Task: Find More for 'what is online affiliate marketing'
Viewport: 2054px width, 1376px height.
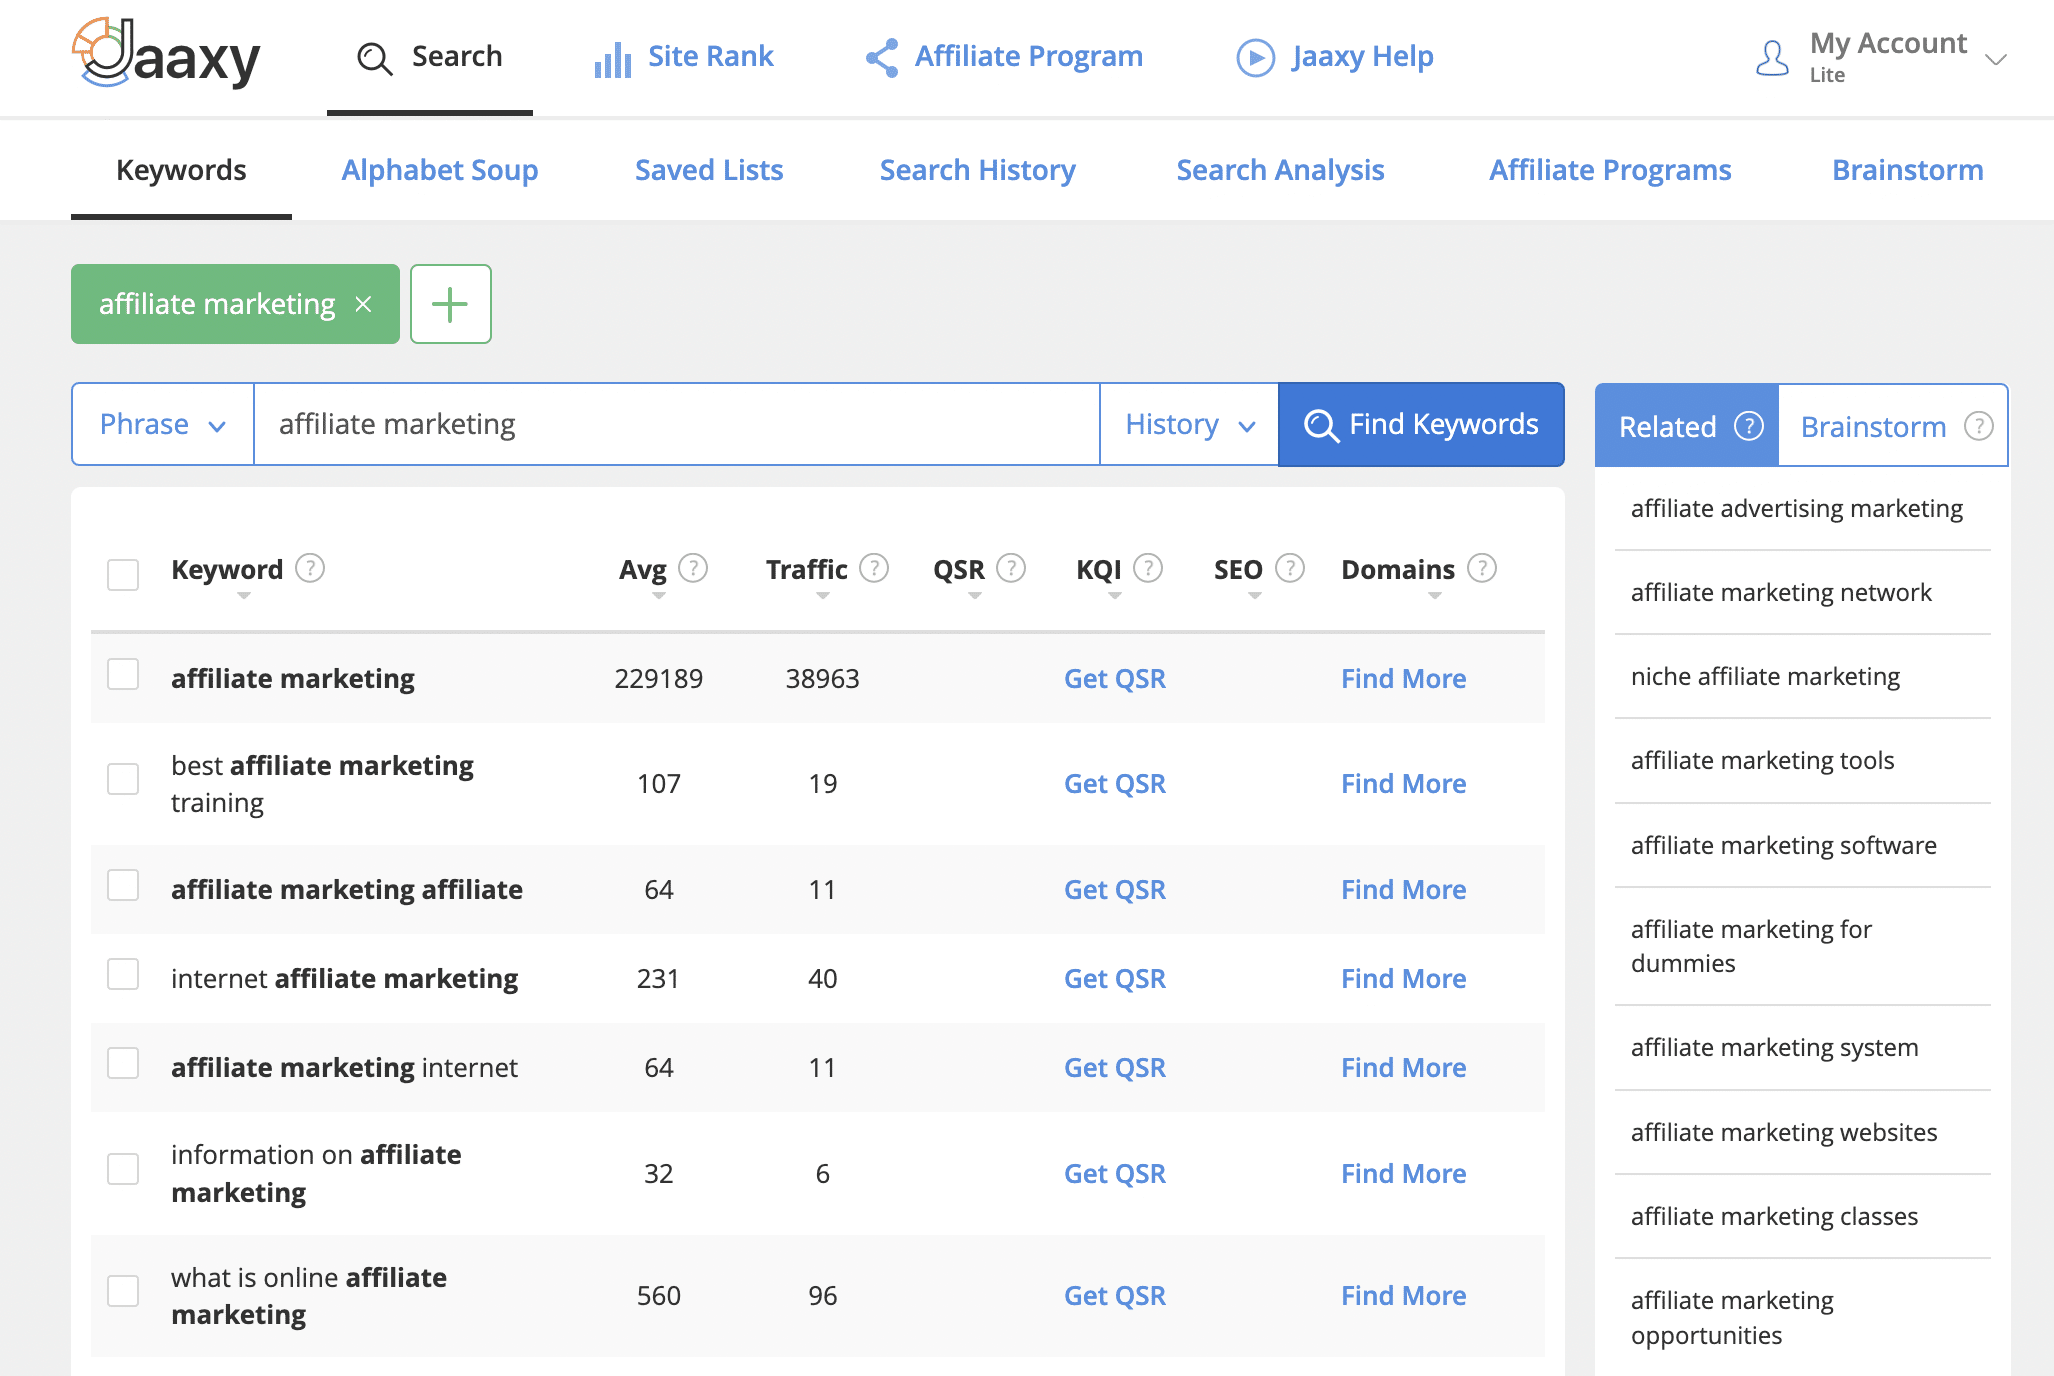Action: coord(1404,1295)
